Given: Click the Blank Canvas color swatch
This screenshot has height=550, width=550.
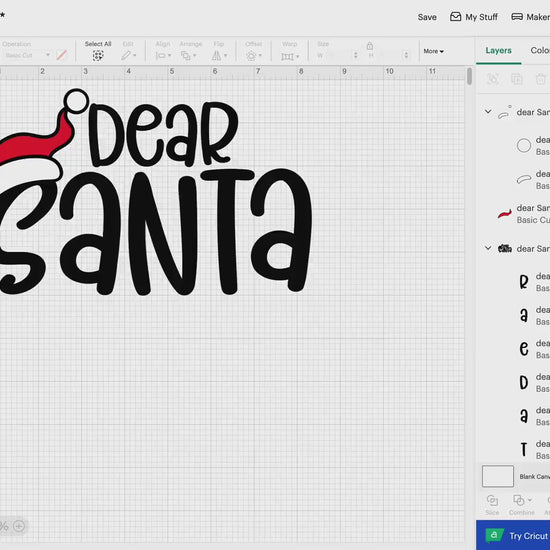Looking at the screenshot, I should [x=498, y=476].
